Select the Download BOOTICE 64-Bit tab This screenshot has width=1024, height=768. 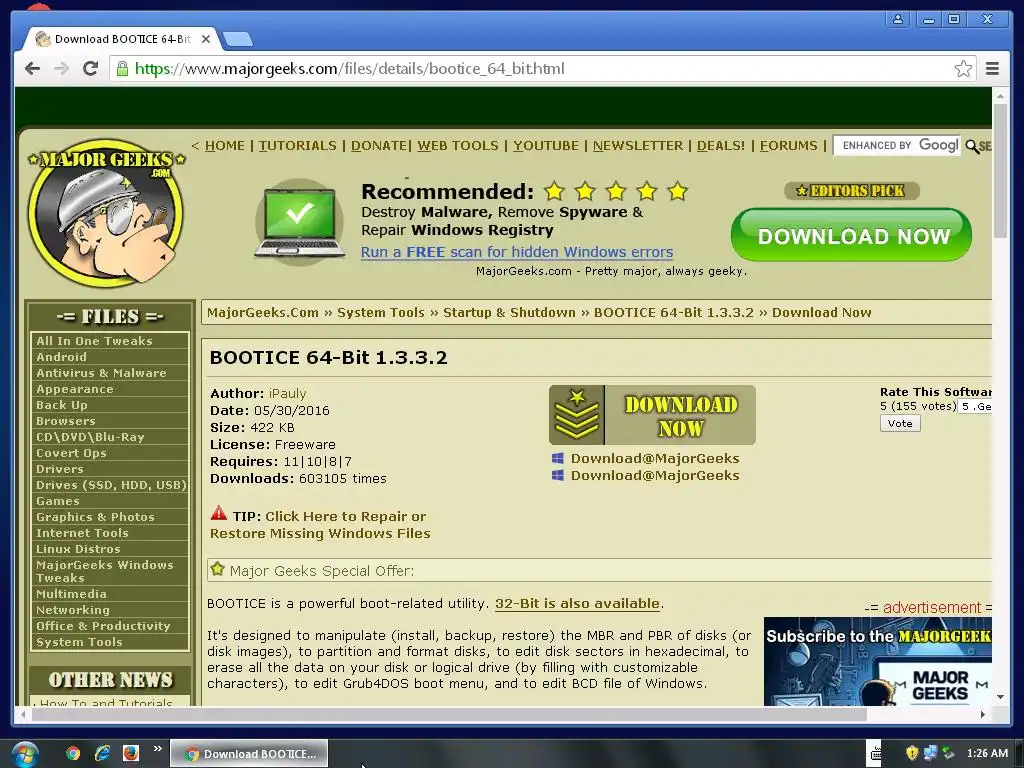pyautogui.click(x=121, y=39)
